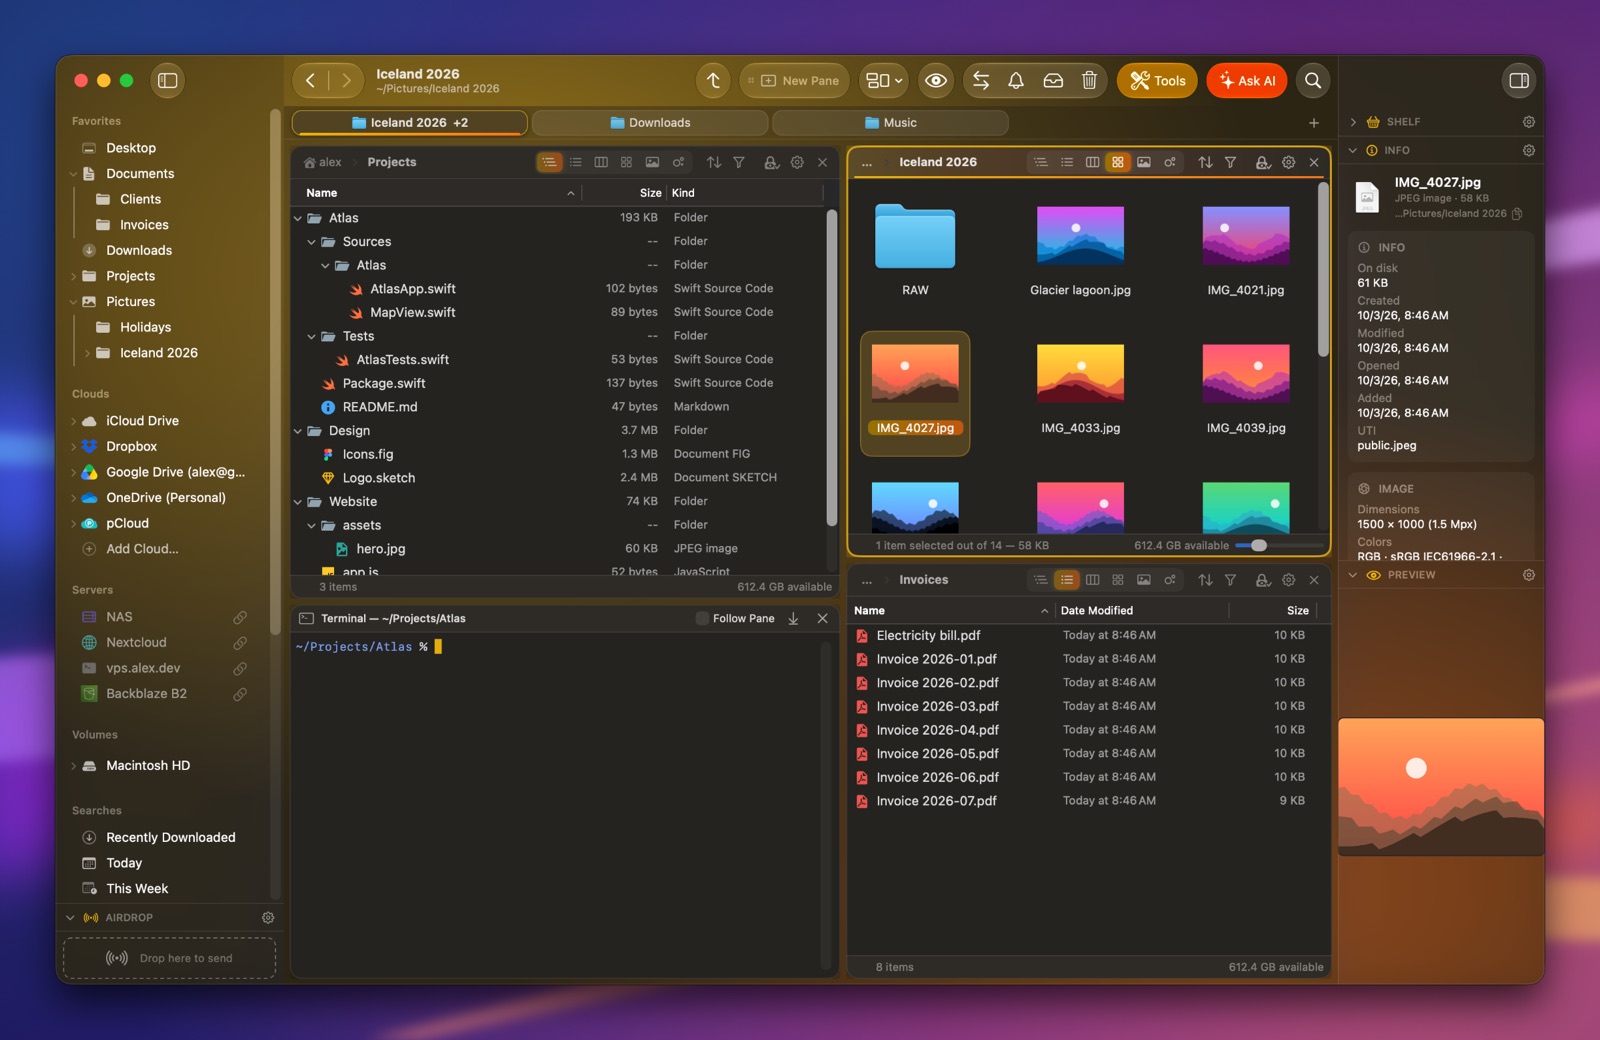Toggle the left sidebar visibility button
Screen dimensions: 1600x1040
[x=168, y=81]
